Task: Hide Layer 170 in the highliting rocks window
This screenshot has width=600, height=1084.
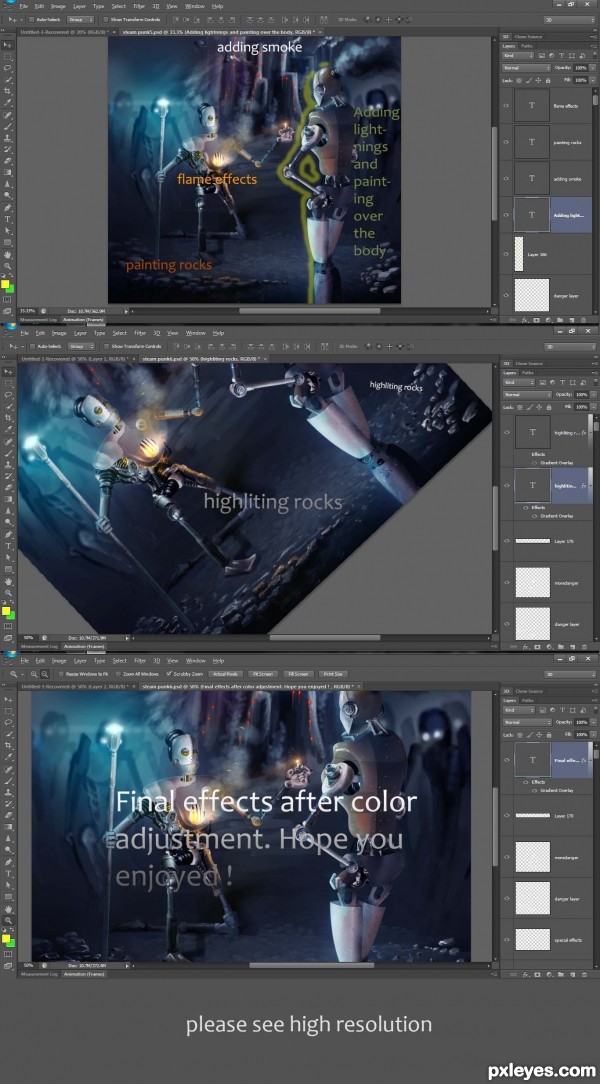Action: (x=506, y=541)
